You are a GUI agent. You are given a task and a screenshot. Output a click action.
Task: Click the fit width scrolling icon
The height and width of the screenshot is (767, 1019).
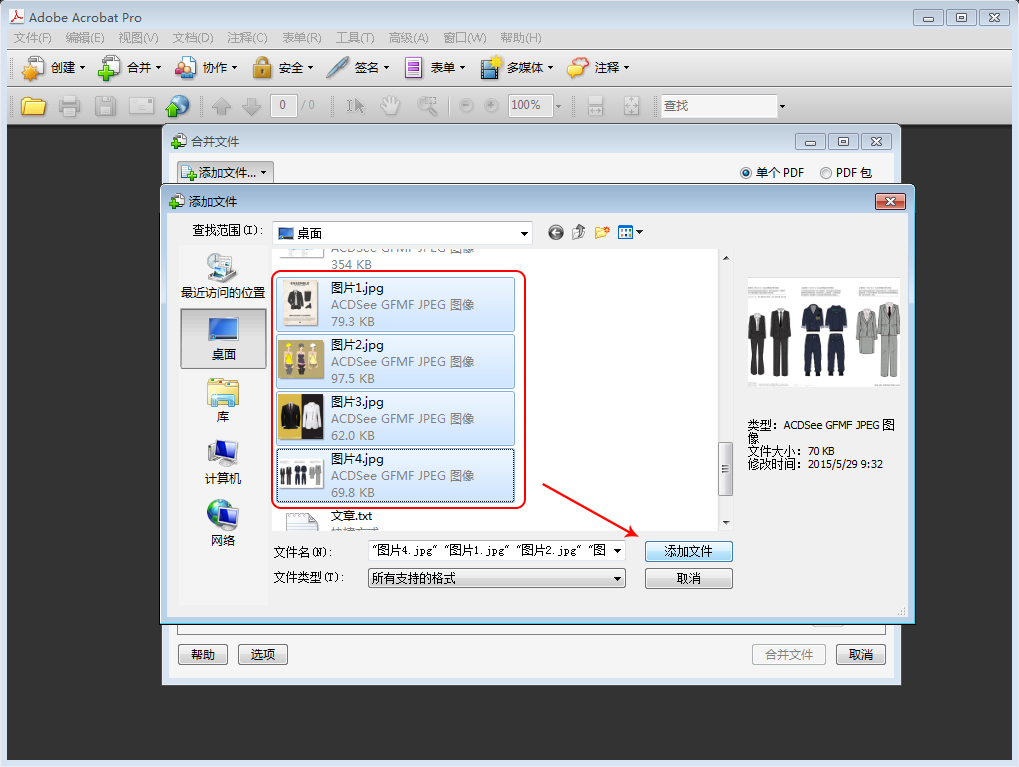tap(595, 105)
